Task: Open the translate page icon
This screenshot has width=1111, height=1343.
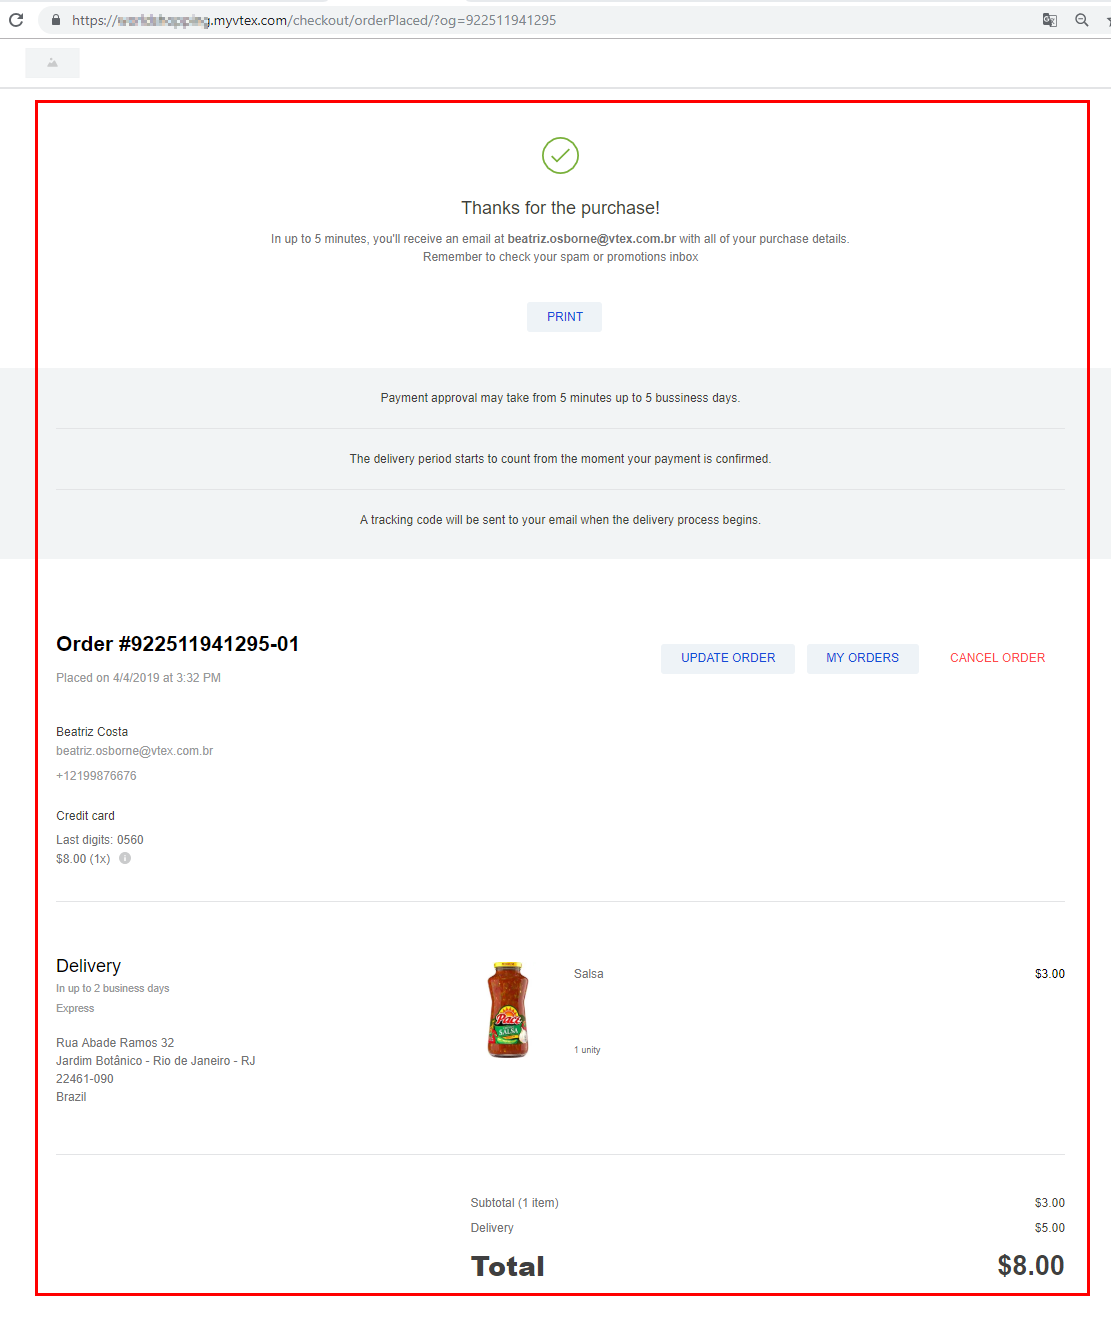Action: point(1050,20)
